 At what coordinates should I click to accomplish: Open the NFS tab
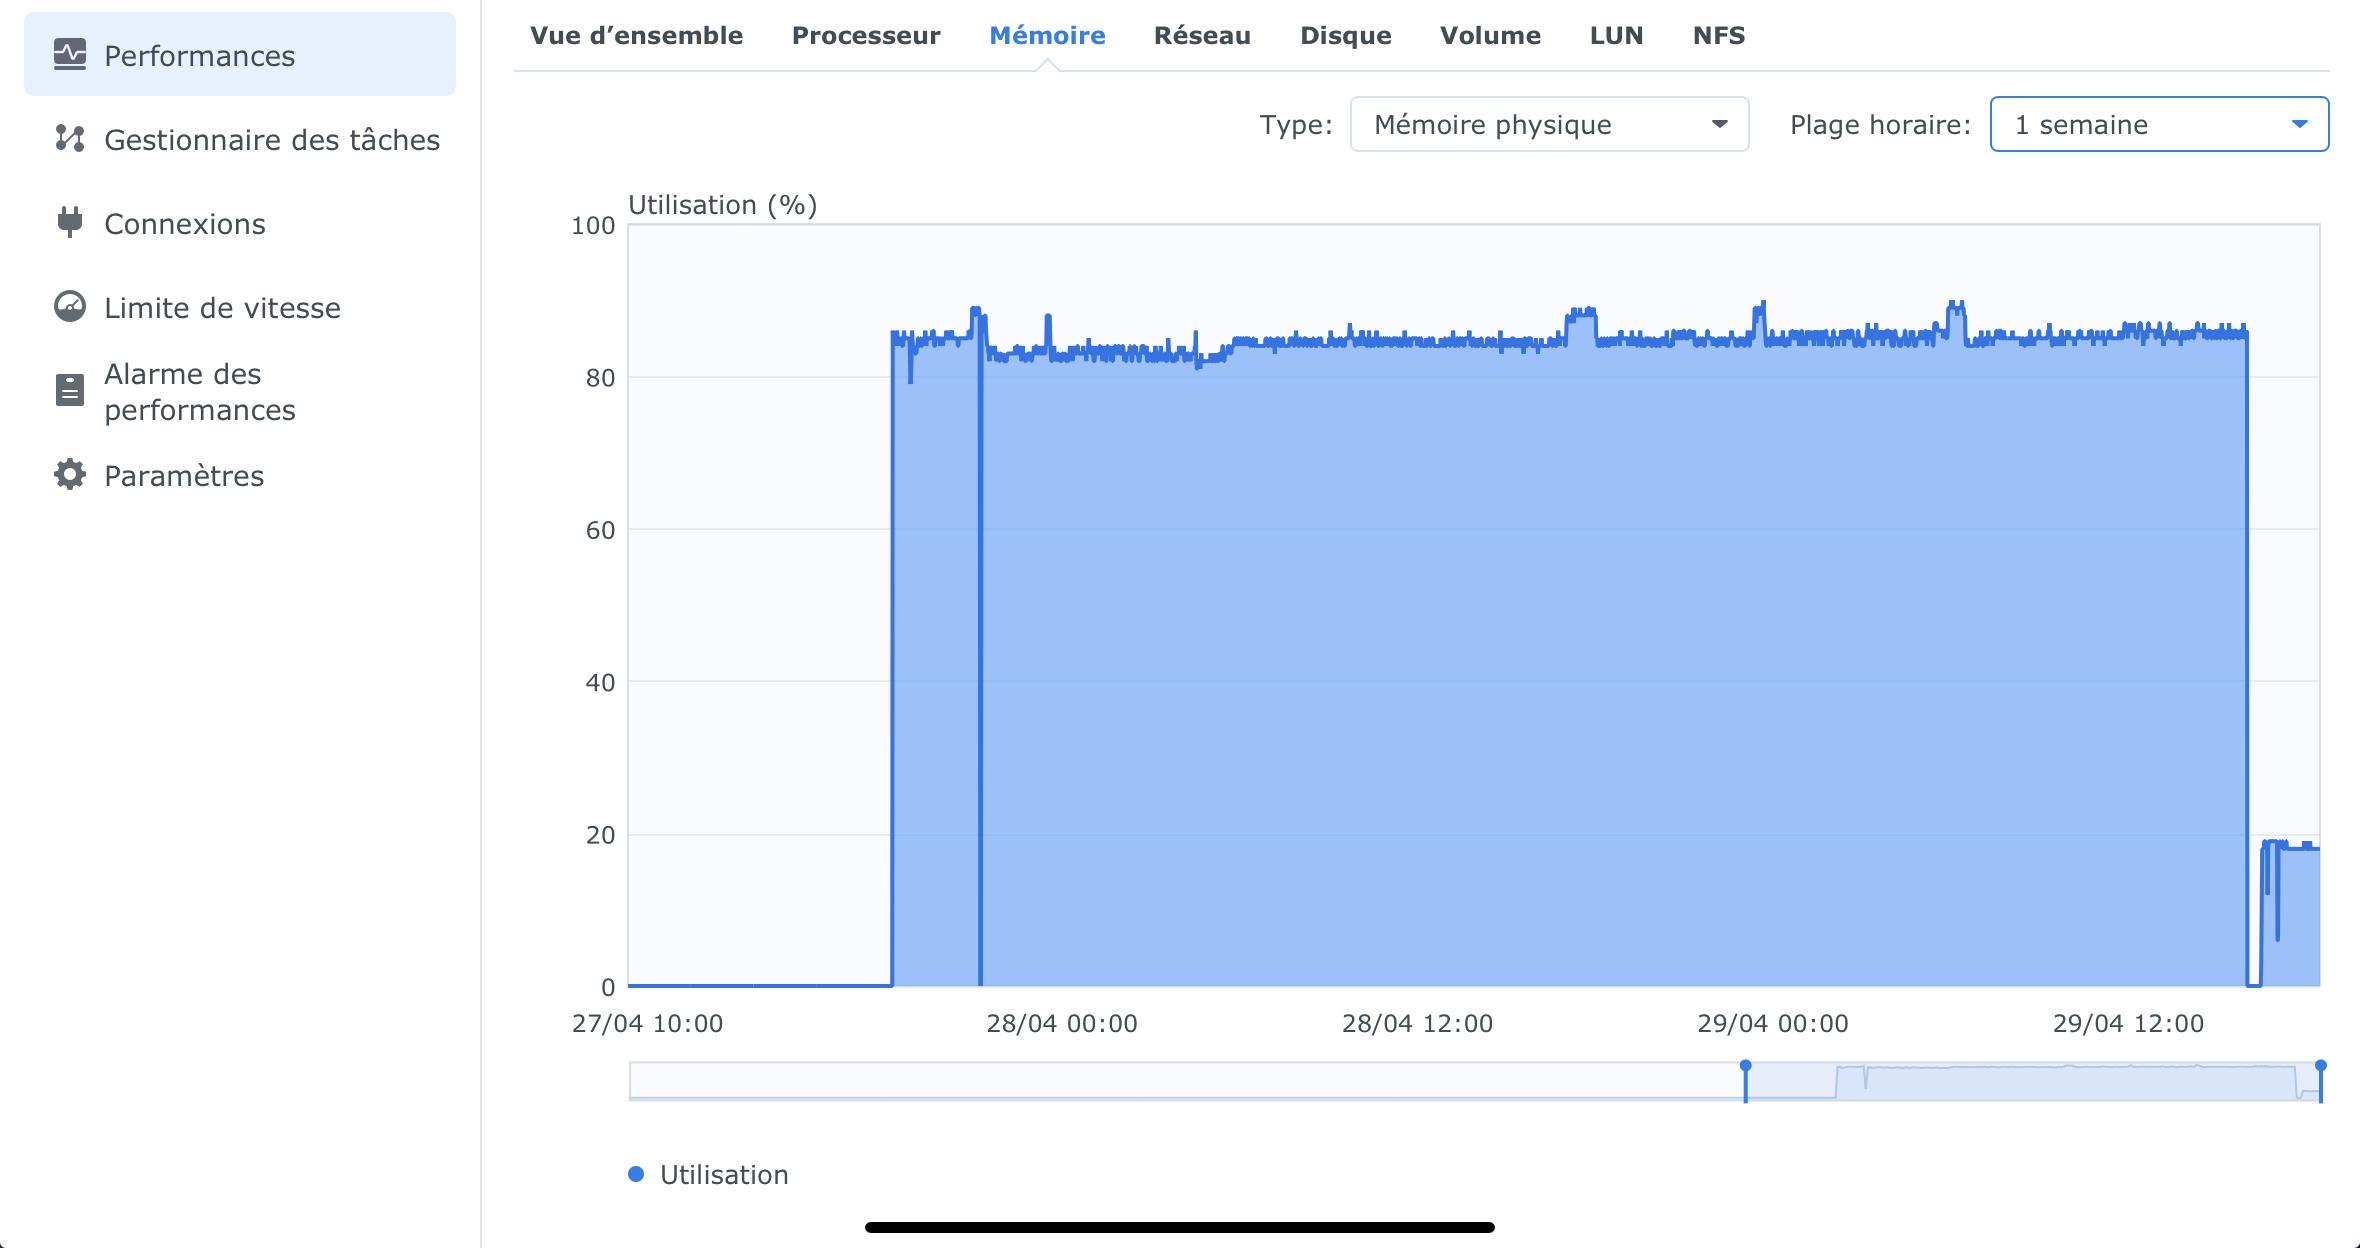[x=1719, y=36]
